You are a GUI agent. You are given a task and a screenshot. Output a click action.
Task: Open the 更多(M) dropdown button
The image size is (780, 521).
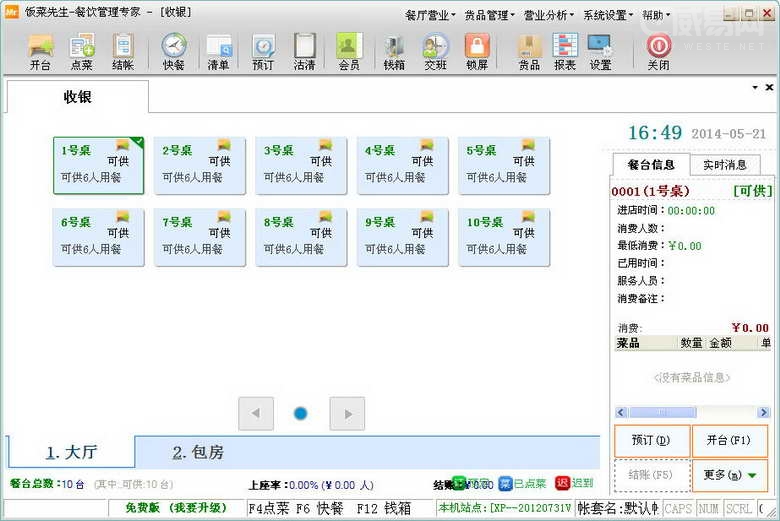point(730,475)
